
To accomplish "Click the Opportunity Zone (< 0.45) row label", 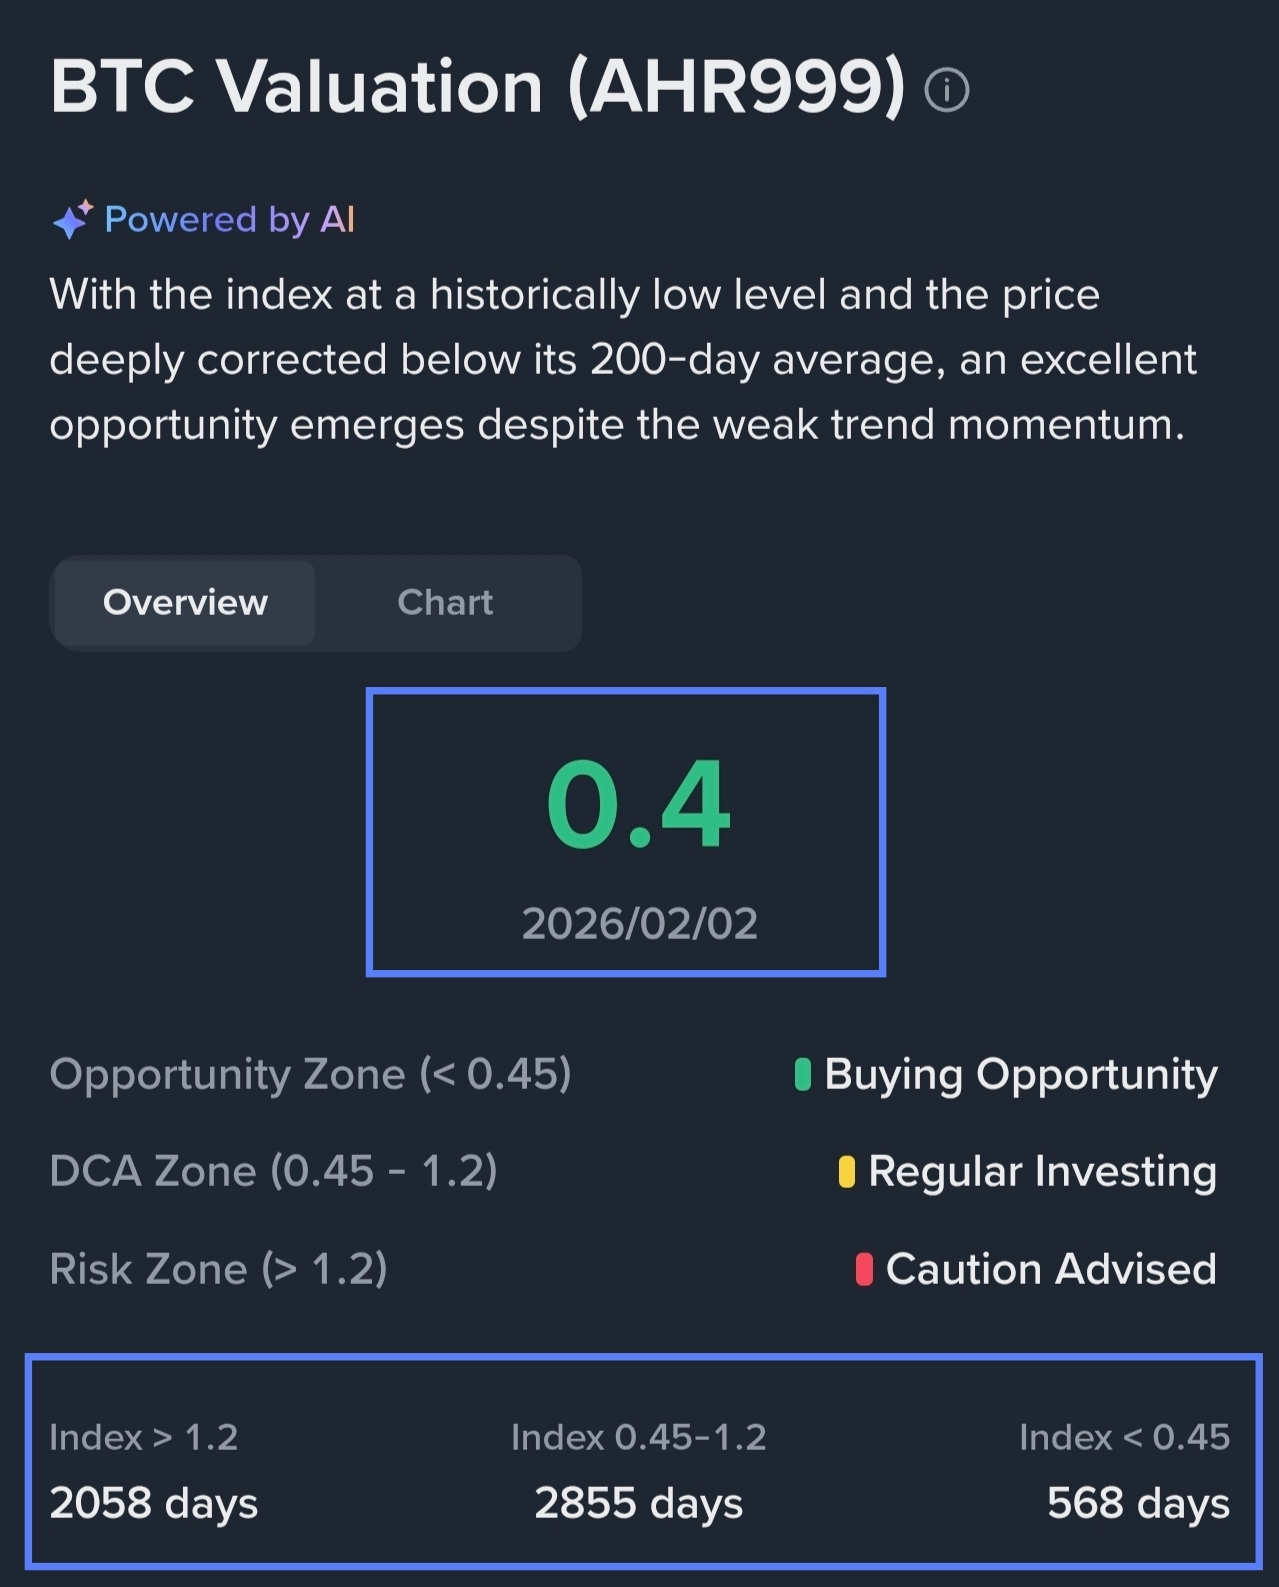I will click(310, 1075).
